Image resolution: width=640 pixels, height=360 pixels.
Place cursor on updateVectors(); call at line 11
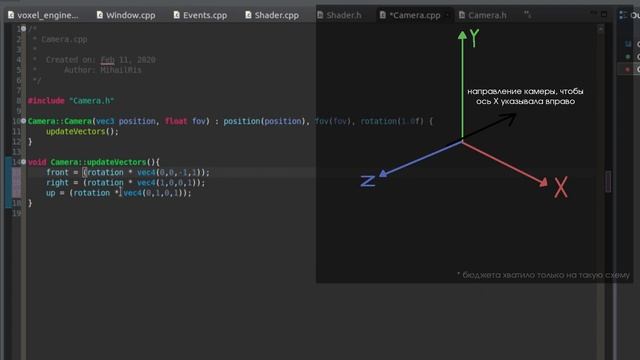pos(82,131)
